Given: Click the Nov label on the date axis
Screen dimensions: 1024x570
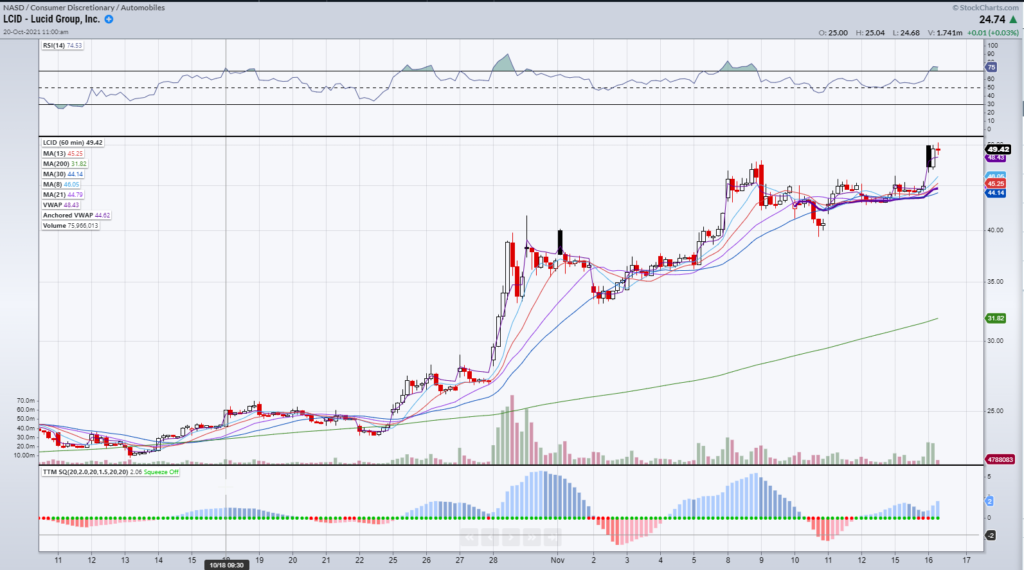Looking at the screenshot, I should (x=557, y=560).
